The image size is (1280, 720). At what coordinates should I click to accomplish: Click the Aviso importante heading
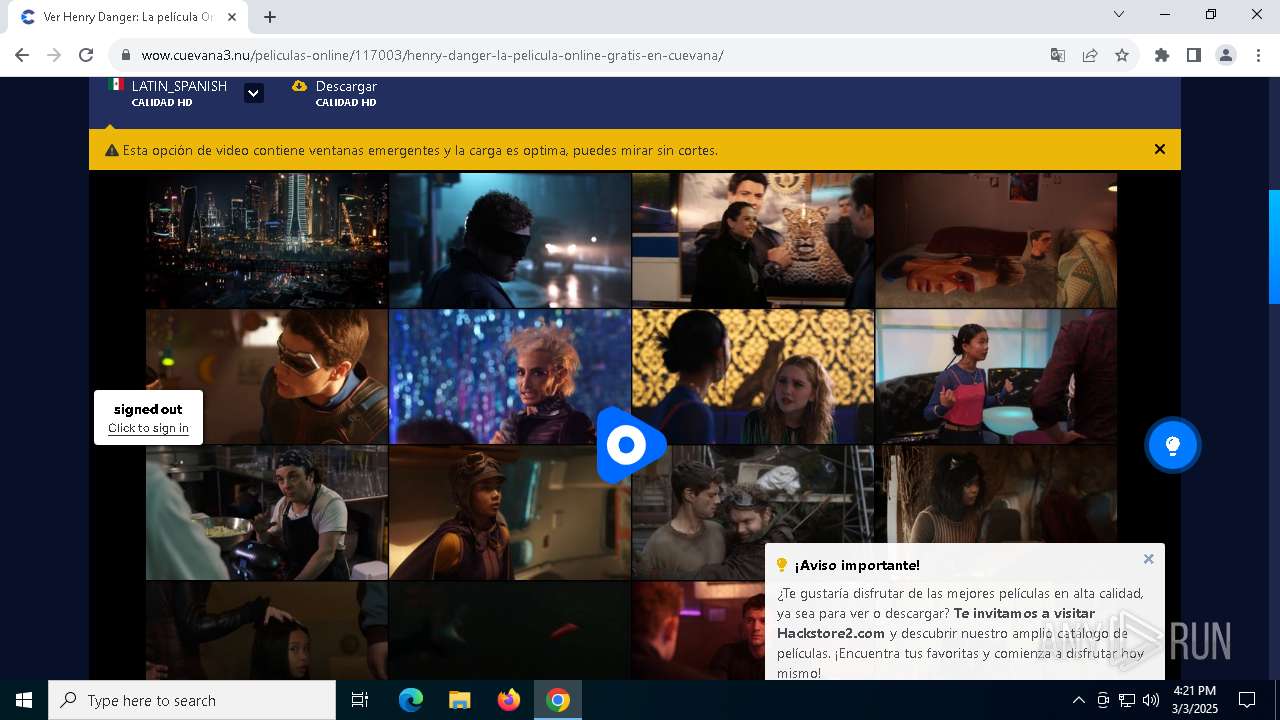(x=857, y=565)
